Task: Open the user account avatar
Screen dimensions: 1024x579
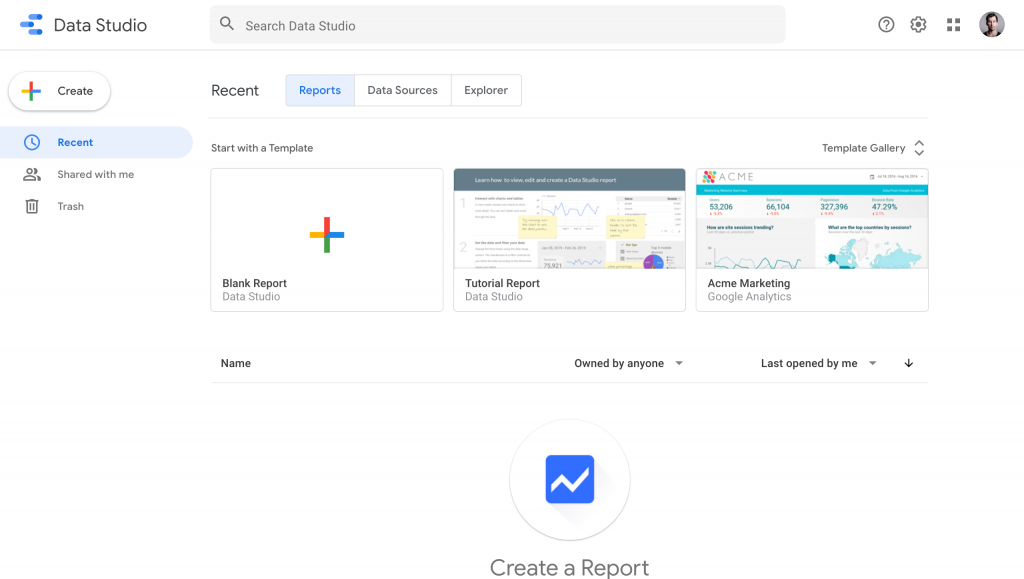Action: click(991, 25)
